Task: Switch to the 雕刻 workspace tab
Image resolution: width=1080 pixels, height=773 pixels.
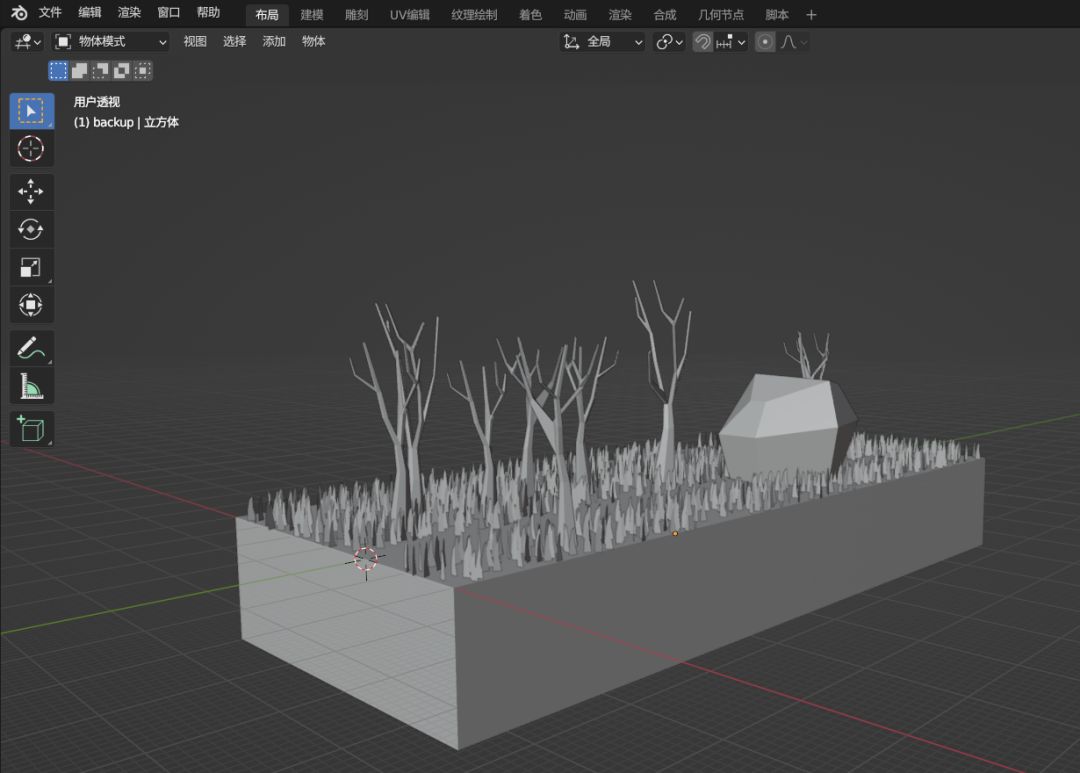Action: (356, 15)
